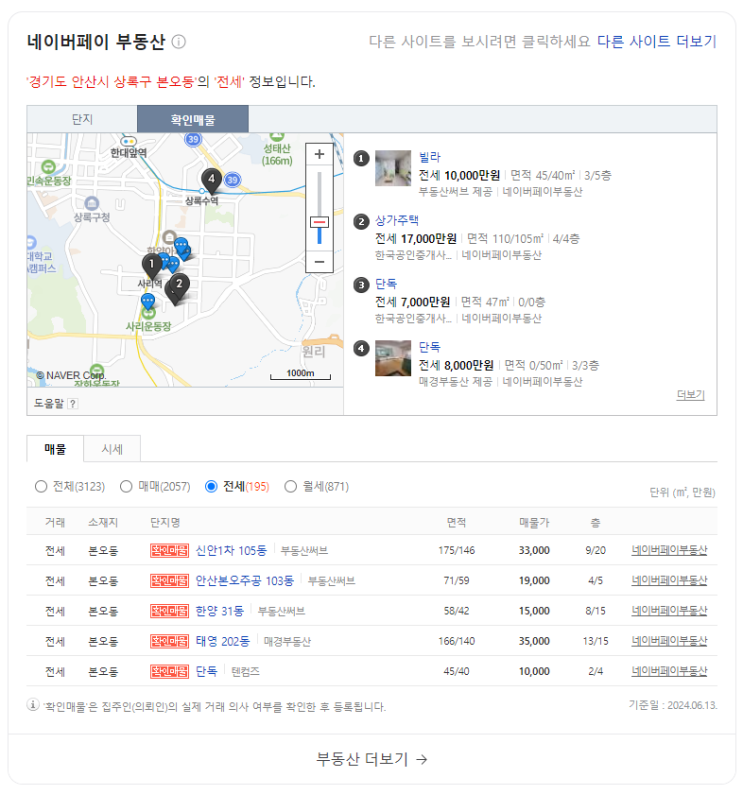The height and width of the screenshot is (795, 743).
Task: Click 부동산 더보기 button at bottom
Action: [372, 759]
